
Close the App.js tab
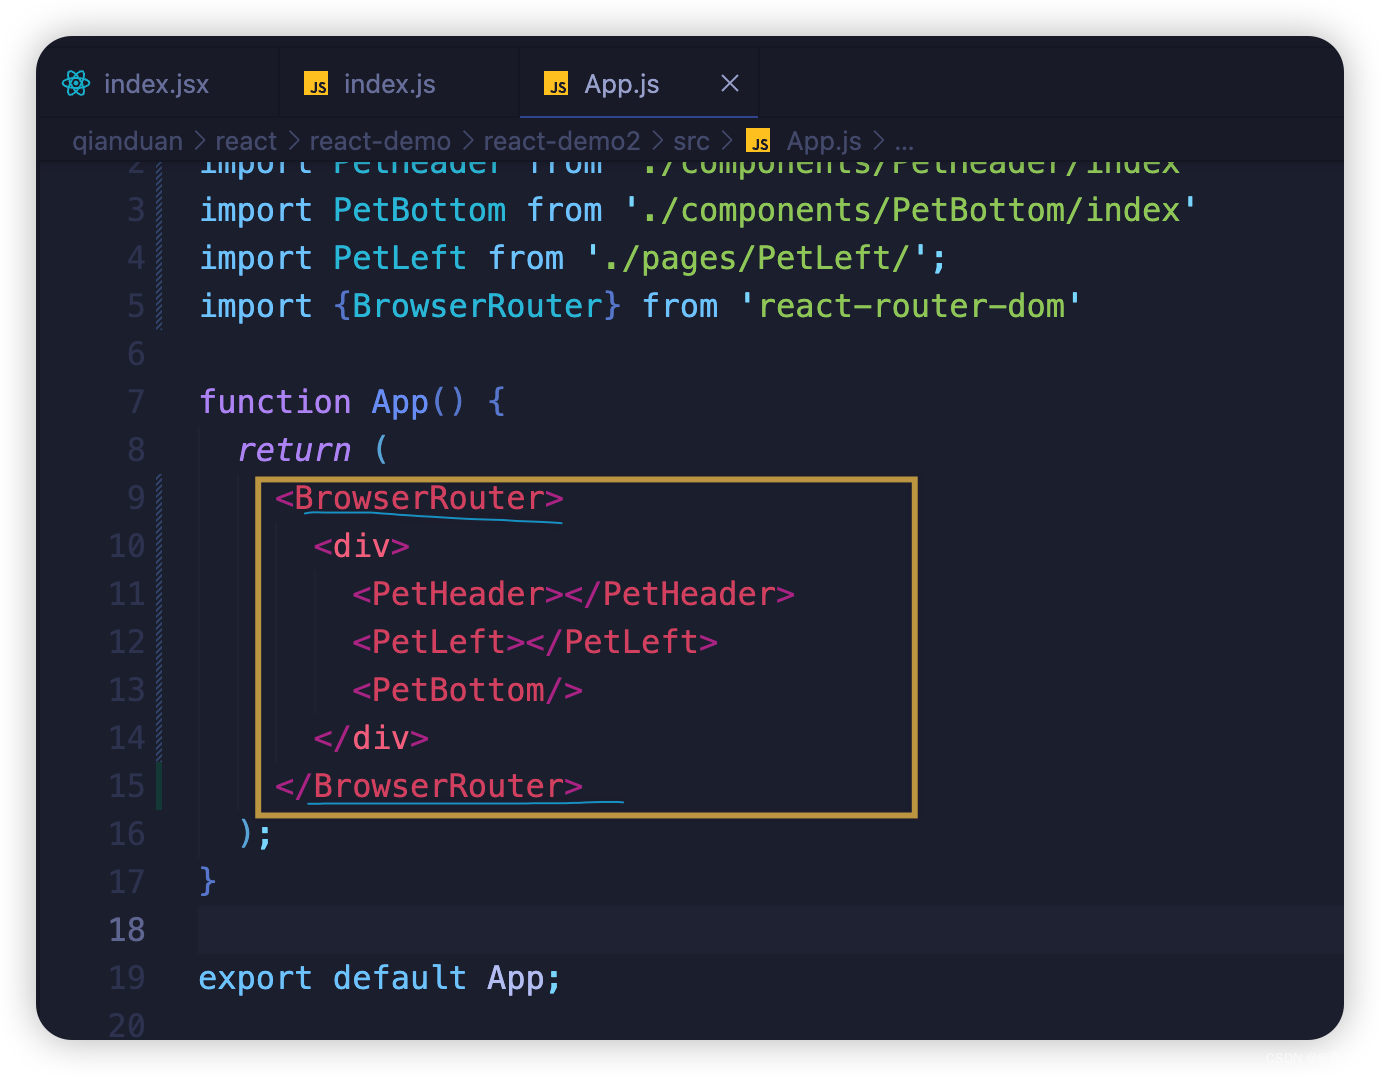click(730, 84)
